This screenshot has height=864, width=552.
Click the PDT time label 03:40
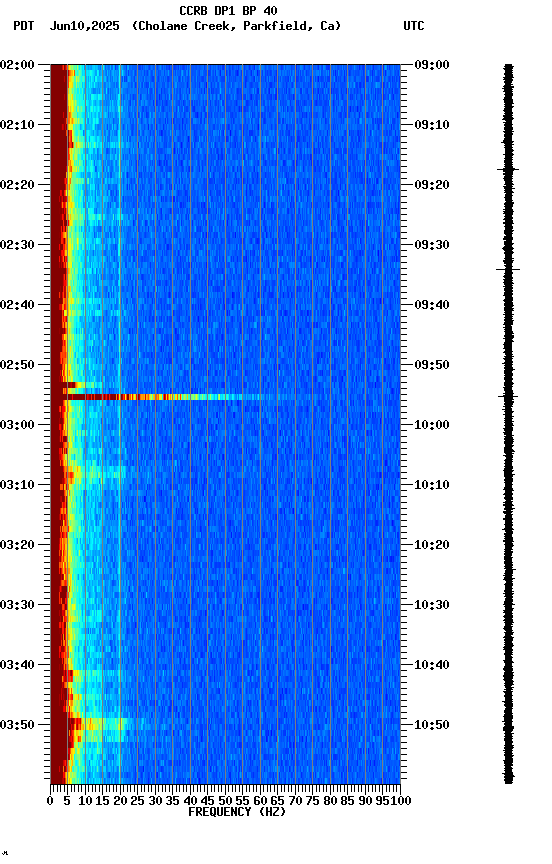point(17,666)
